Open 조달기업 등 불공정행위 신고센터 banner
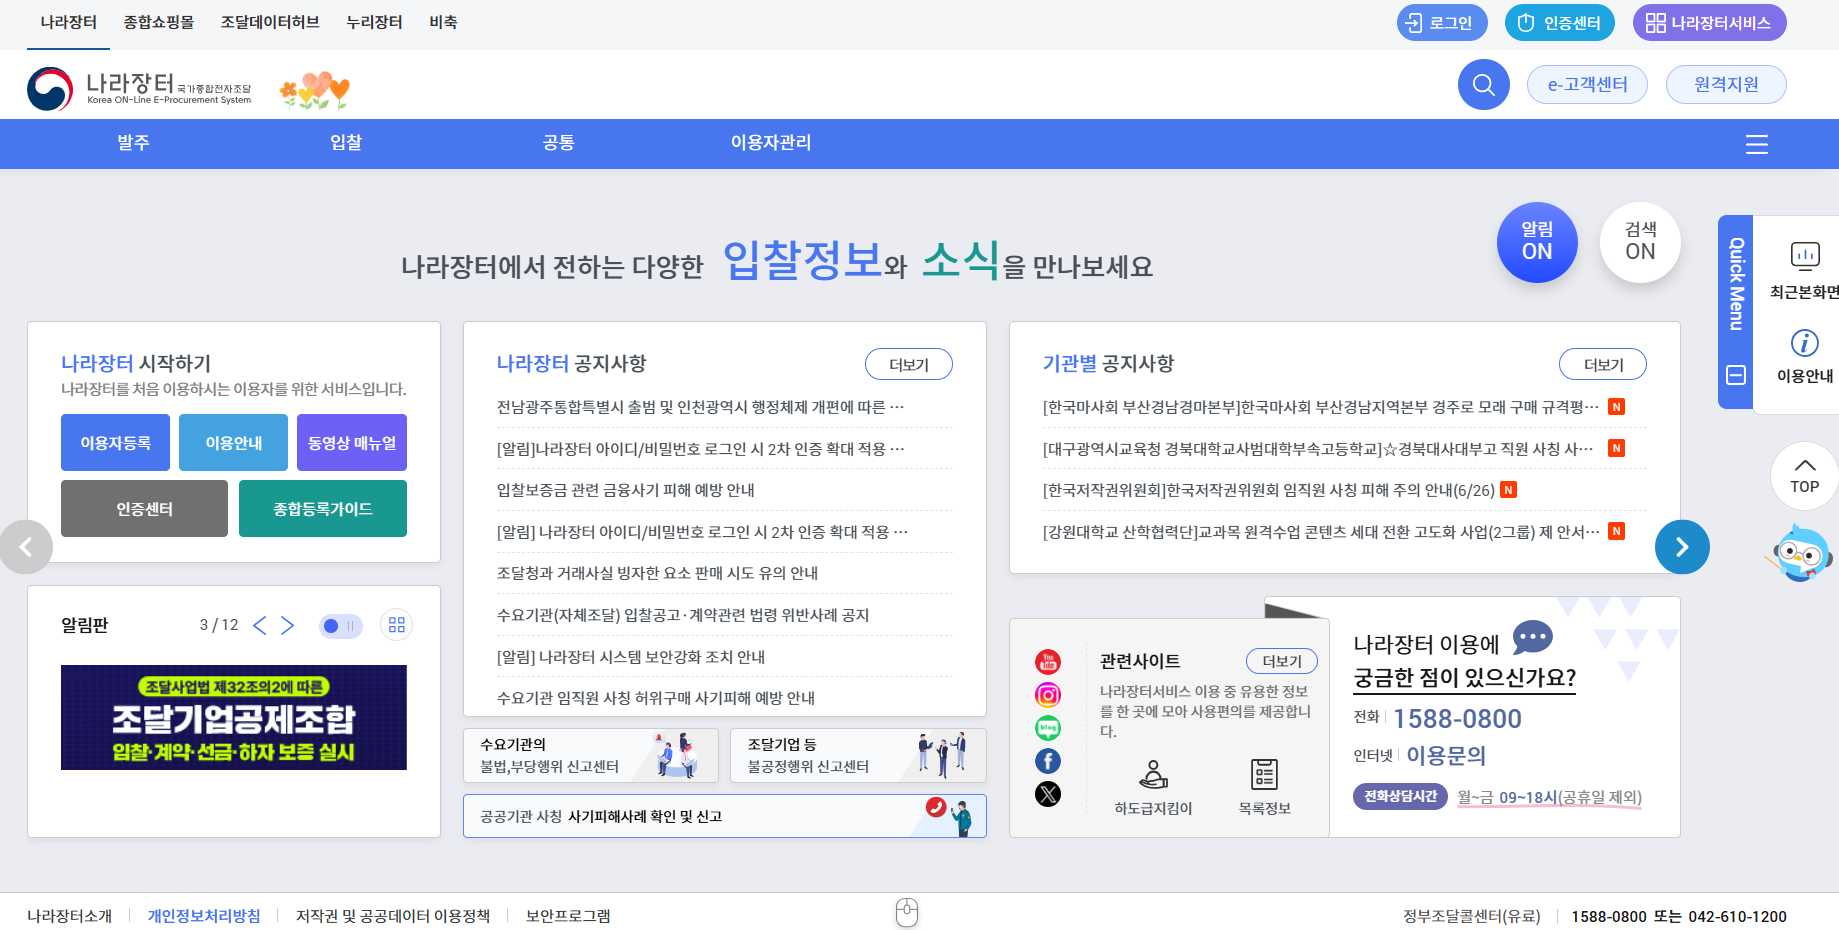This screenshot has width=1839, height=930. click(859, 755)
